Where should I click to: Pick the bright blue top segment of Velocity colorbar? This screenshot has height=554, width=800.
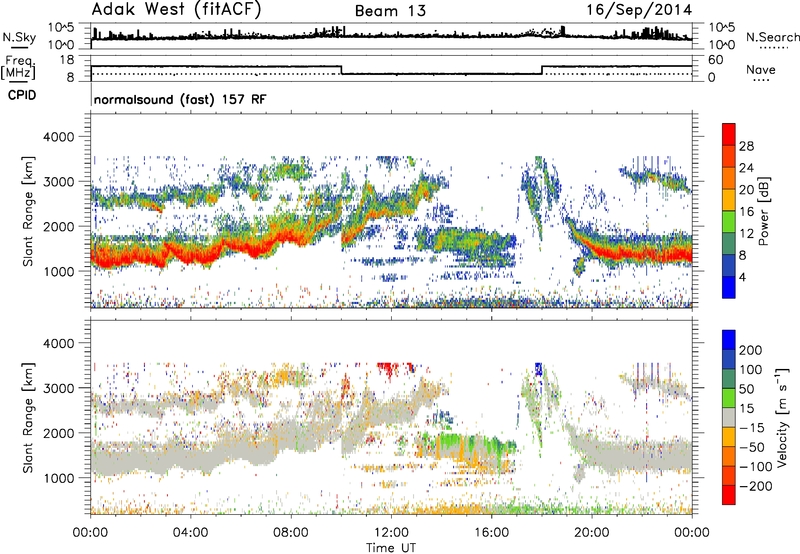pyautogui.click(x=729, y=340)
